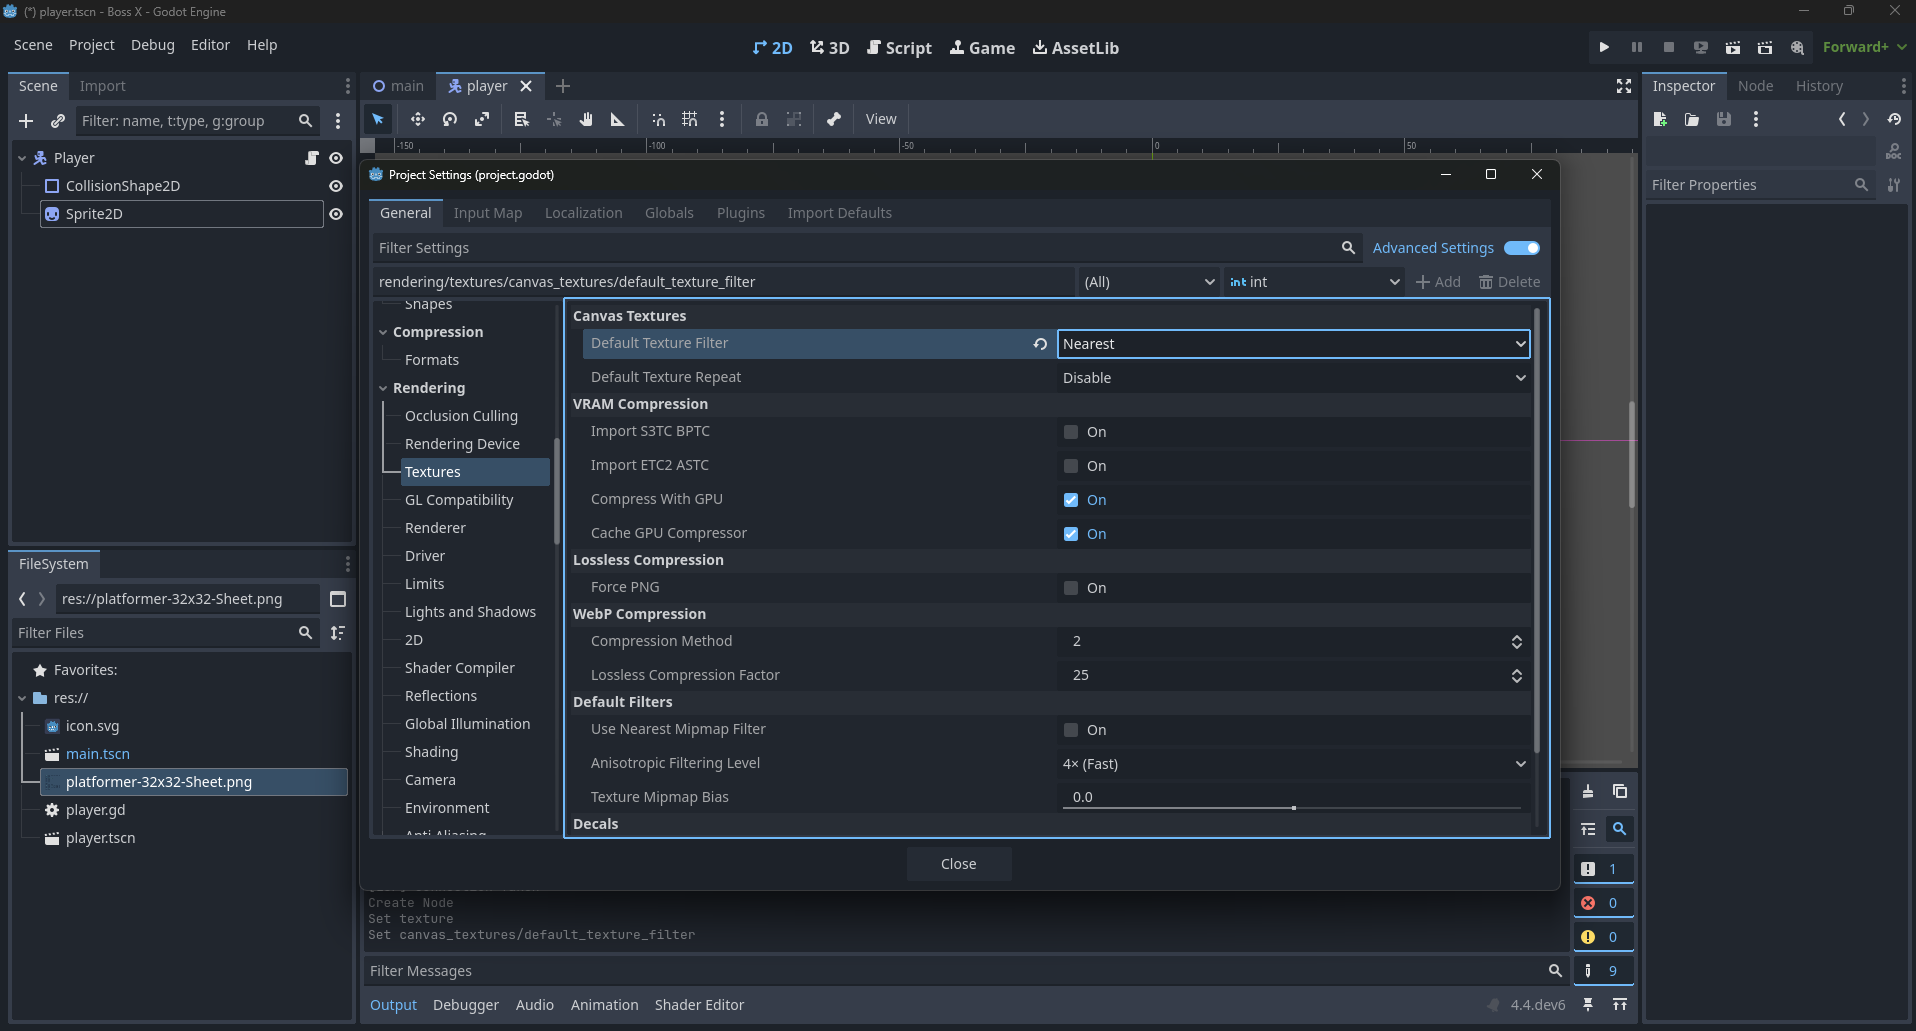Click the Movie Maker mode icon
Viewport: 1916px width, 1031px height.
click(1798, 47)
